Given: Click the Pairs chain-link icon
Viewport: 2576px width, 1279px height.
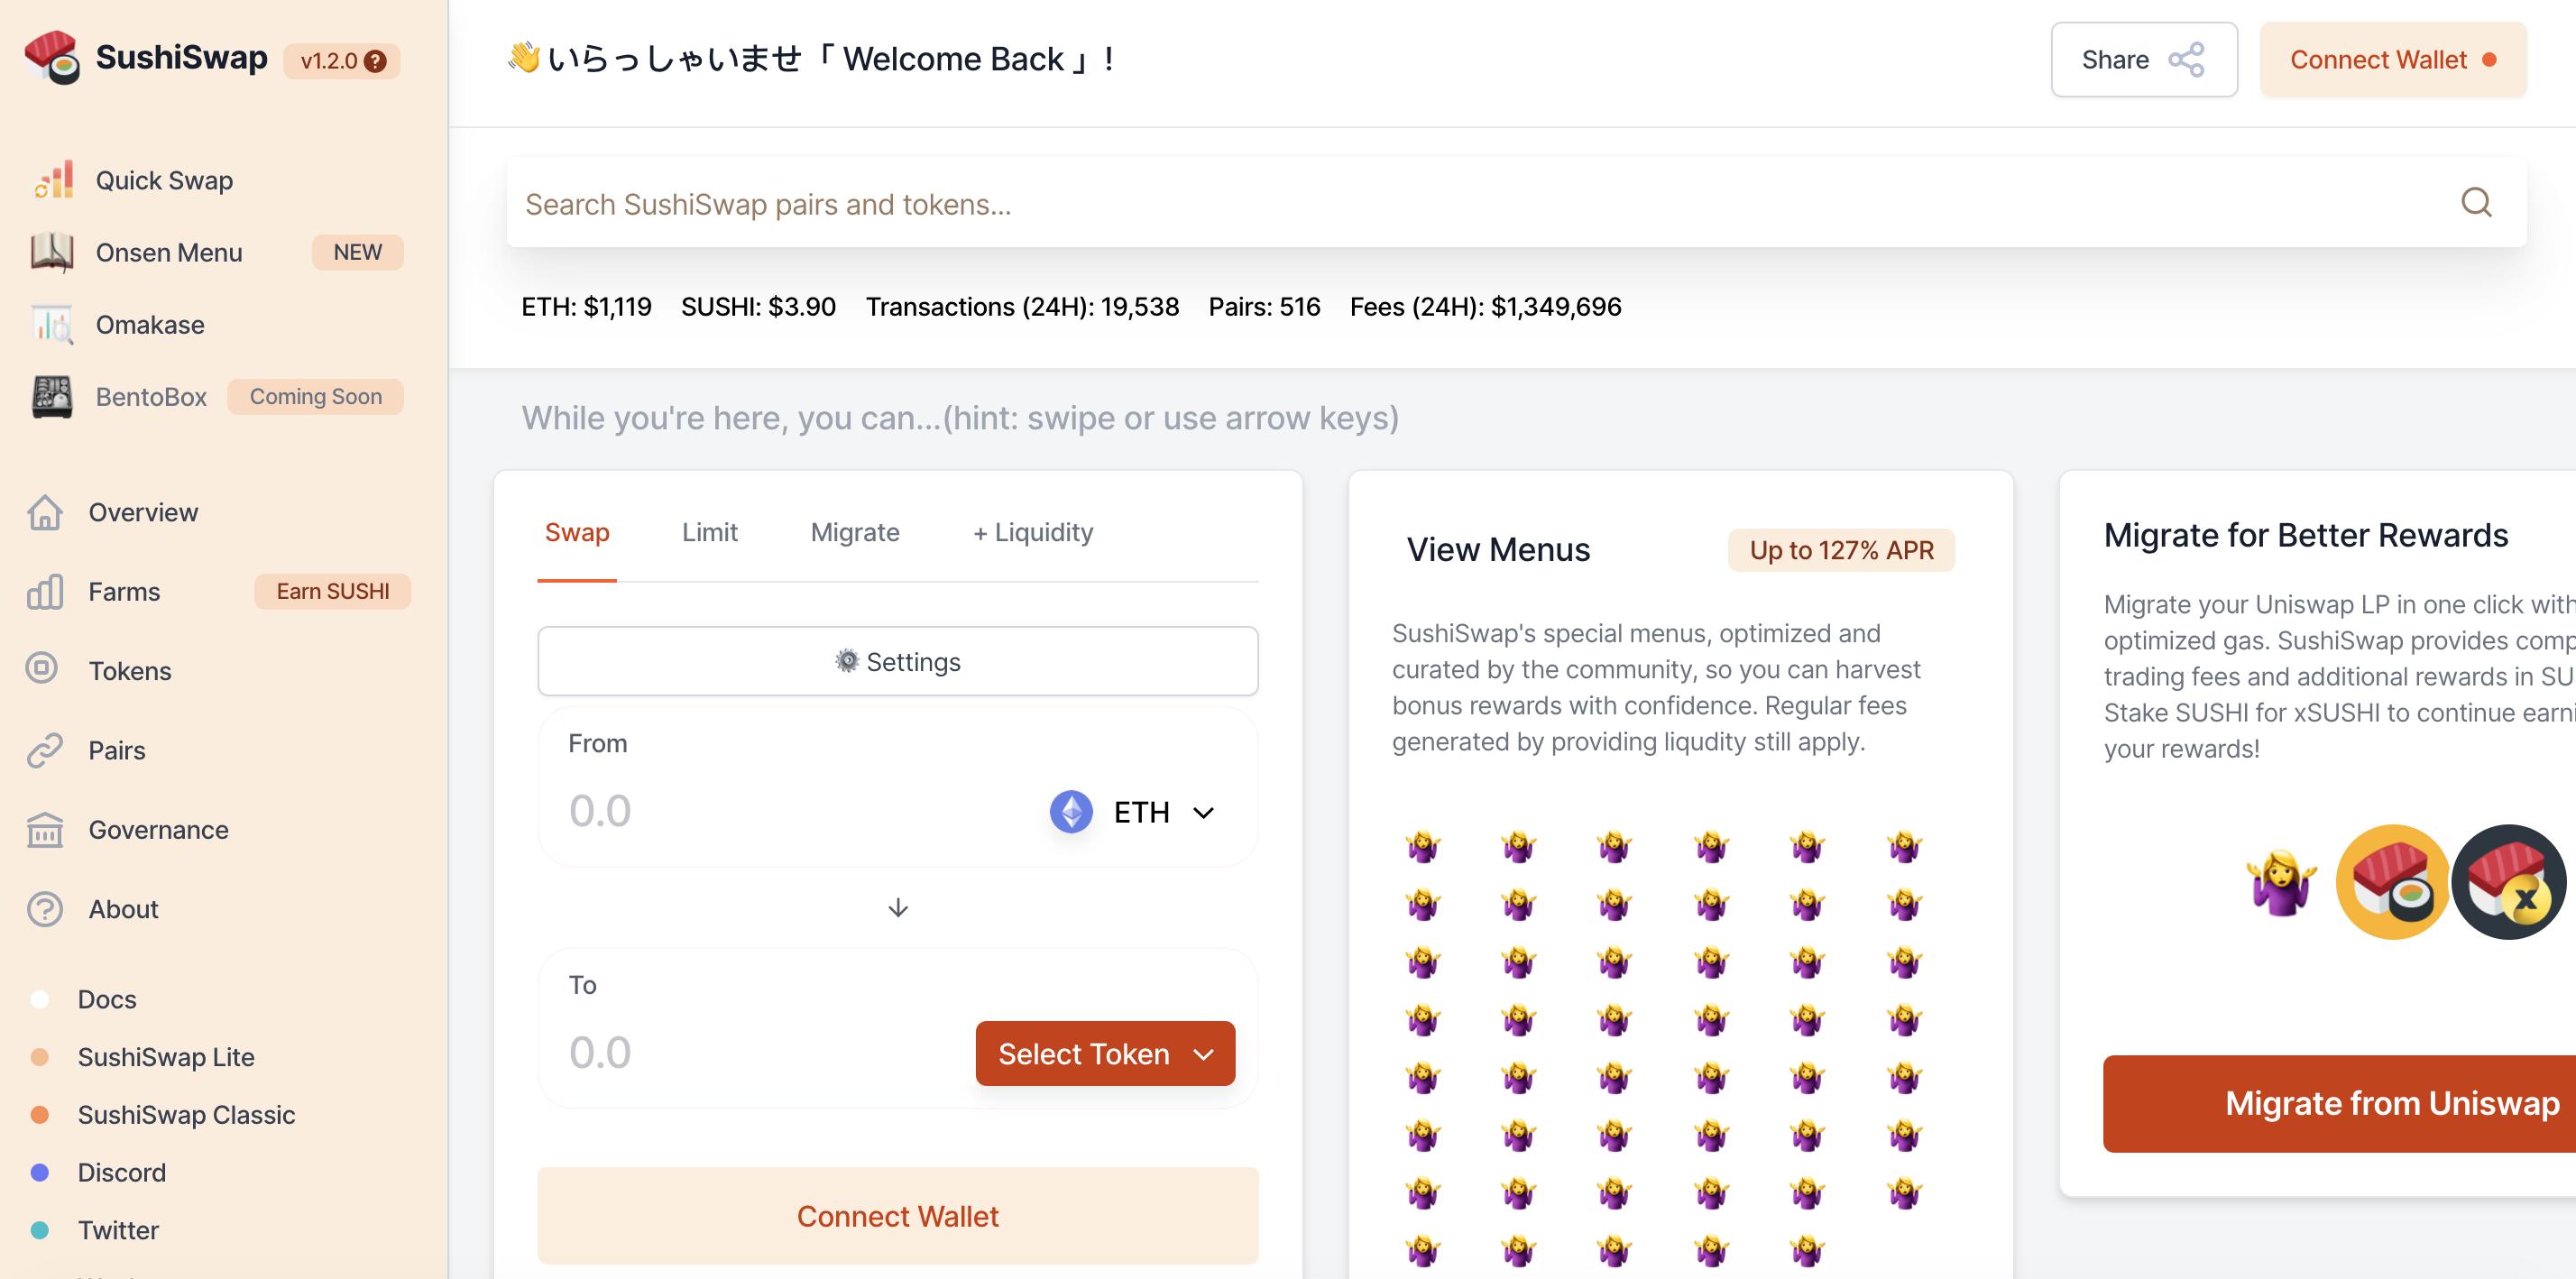Looking at the screenshot, I should pos(44,750).
